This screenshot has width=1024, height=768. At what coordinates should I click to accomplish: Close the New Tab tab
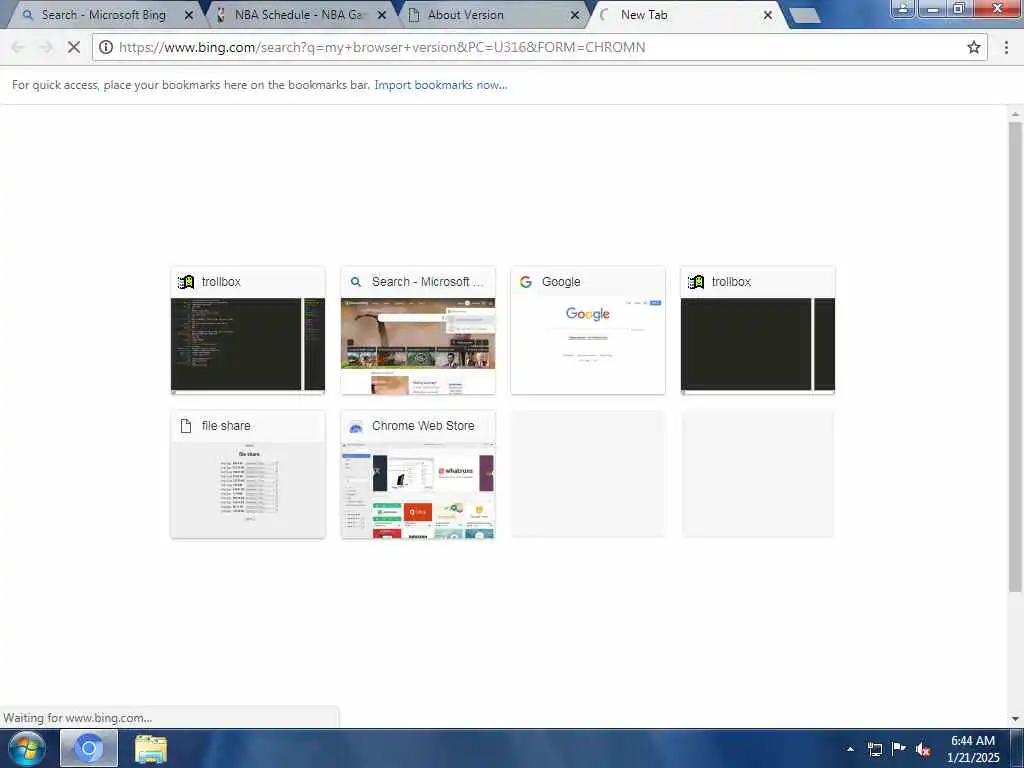pos(768,15)
